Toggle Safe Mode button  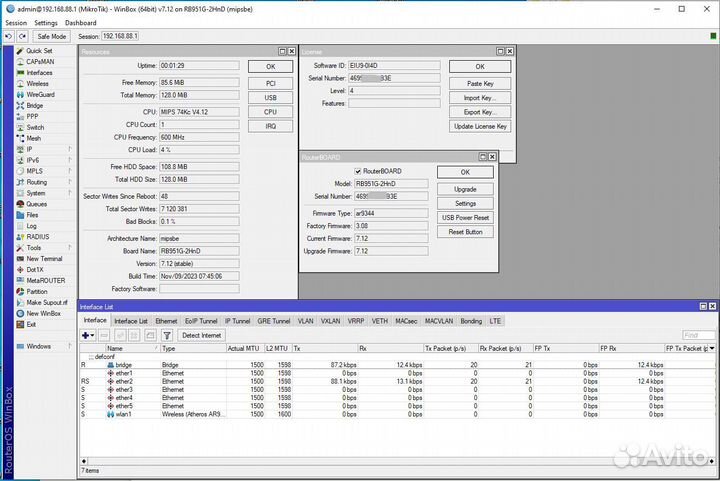coord(51,36)
